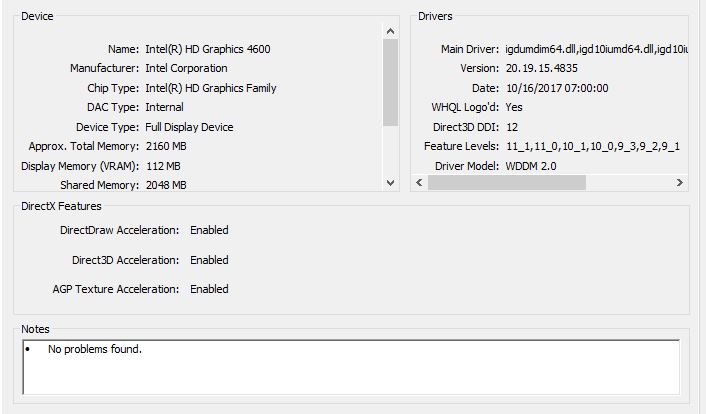
Task: Click the Drivers panel scroll right arrow
Action: click(679, 183)
